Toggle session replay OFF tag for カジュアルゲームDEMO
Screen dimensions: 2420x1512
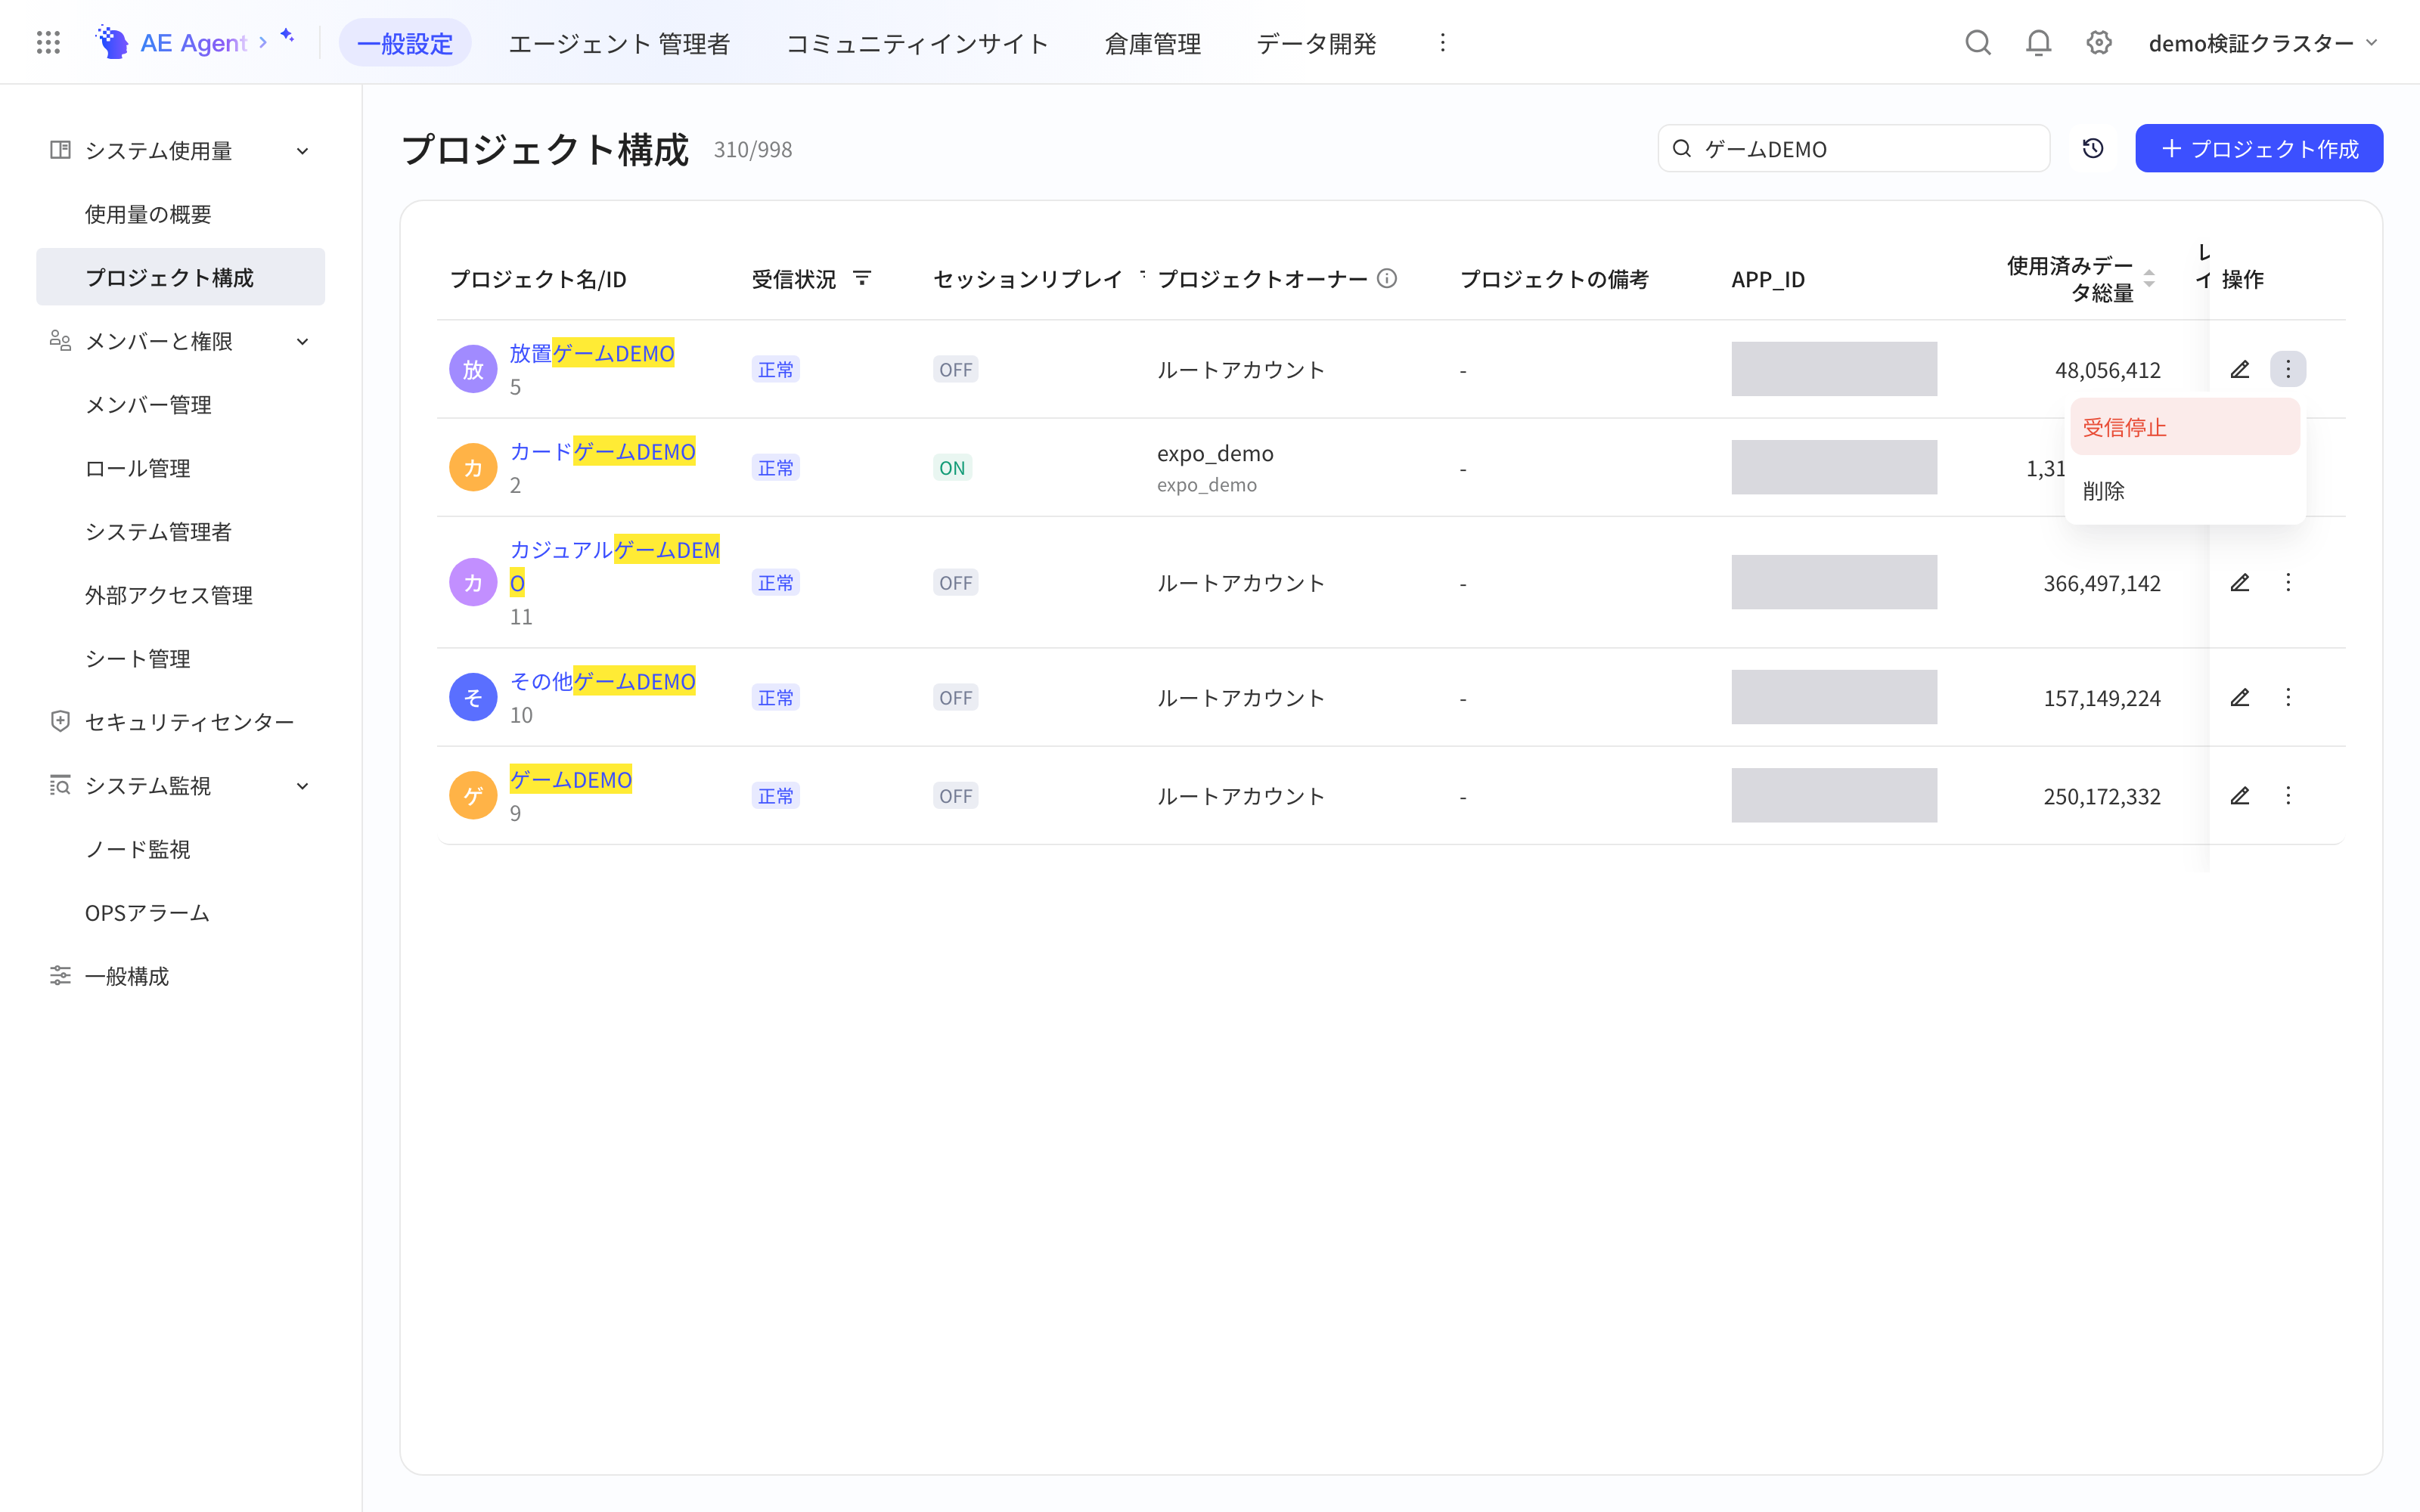pyautogui.click(x=955, y=582)
